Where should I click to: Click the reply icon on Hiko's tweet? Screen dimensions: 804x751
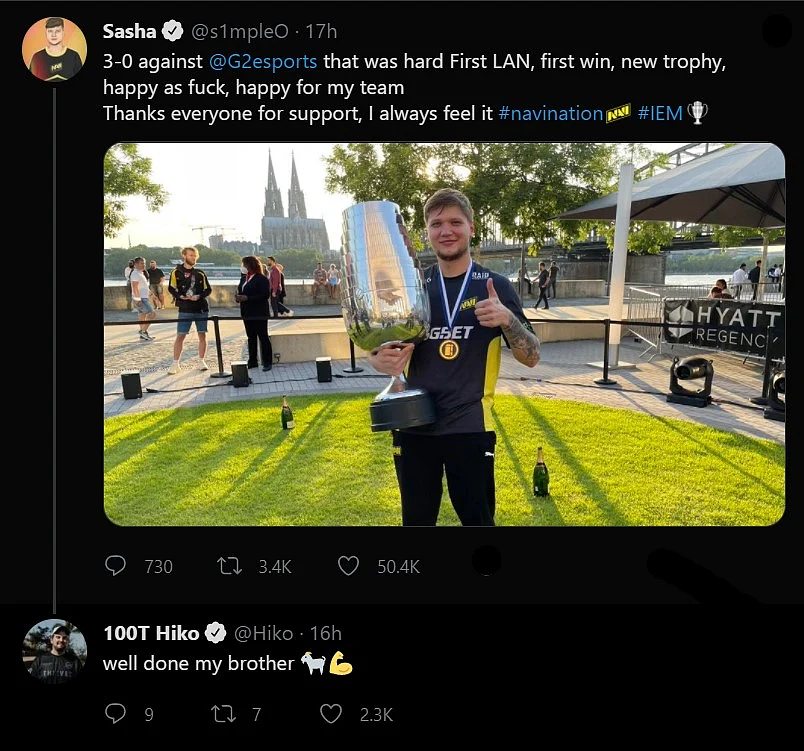[115, 714]
